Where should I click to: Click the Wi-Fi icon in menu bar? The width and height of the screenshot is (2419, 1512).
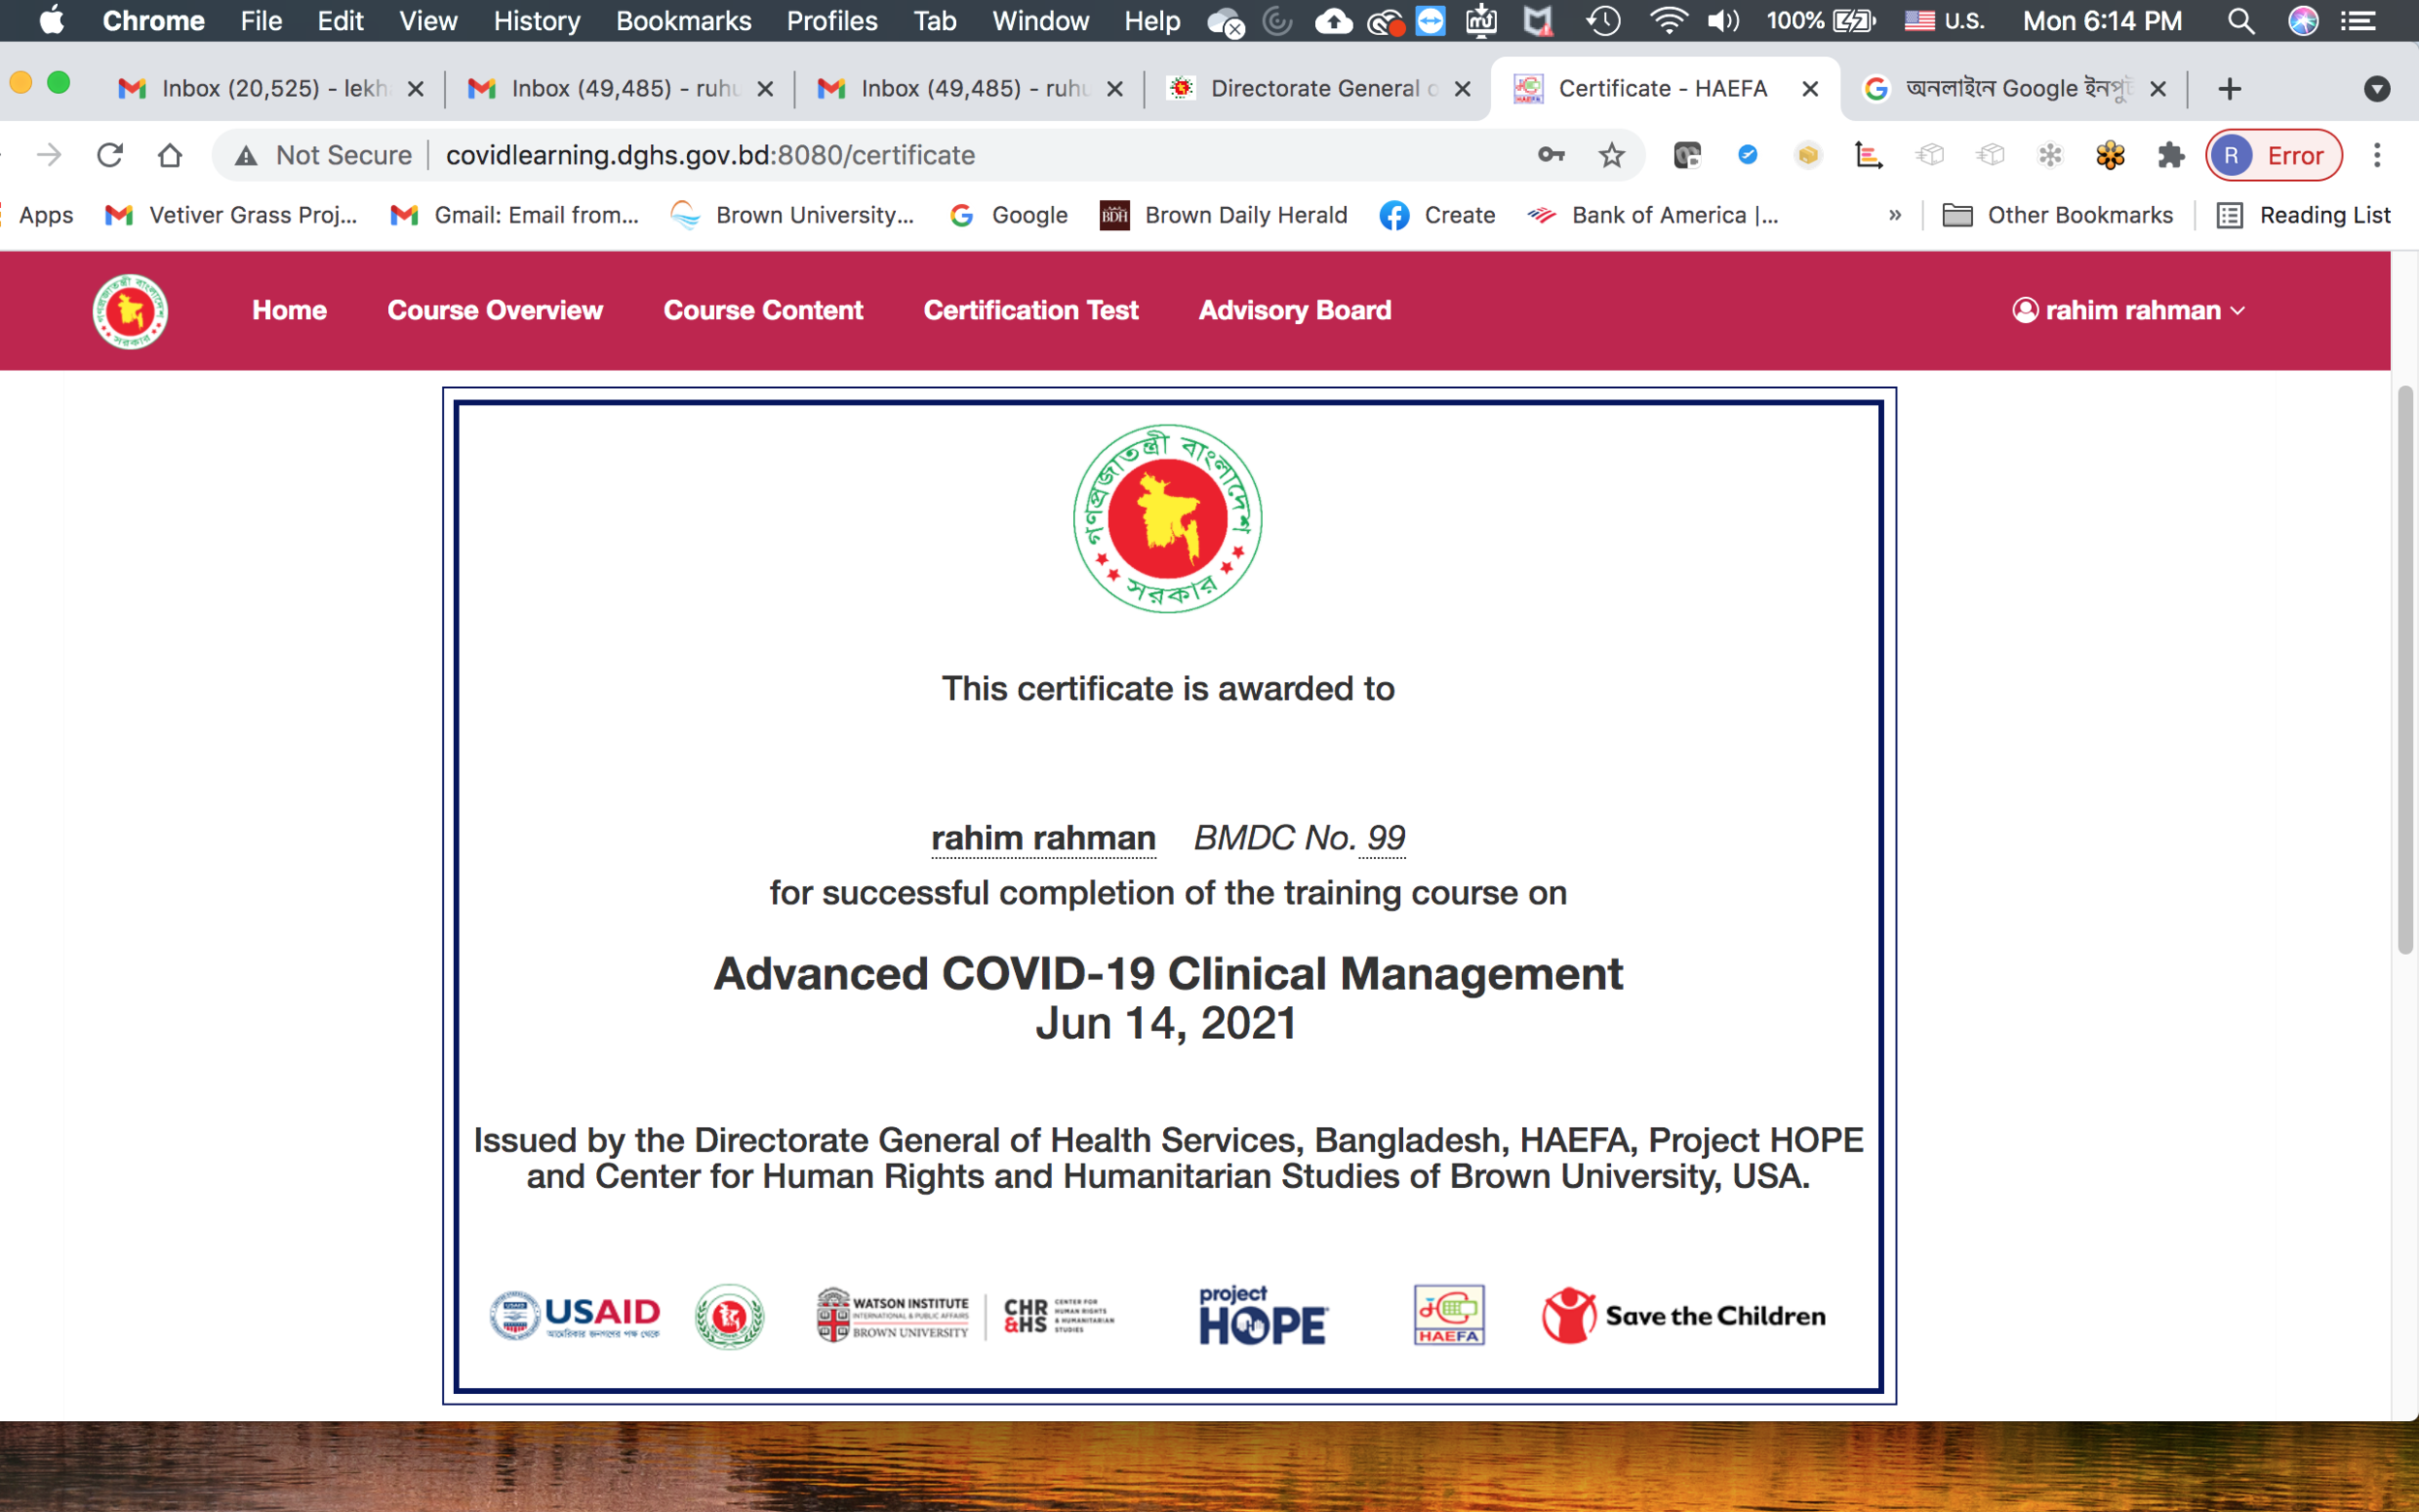click(1668, 20)
